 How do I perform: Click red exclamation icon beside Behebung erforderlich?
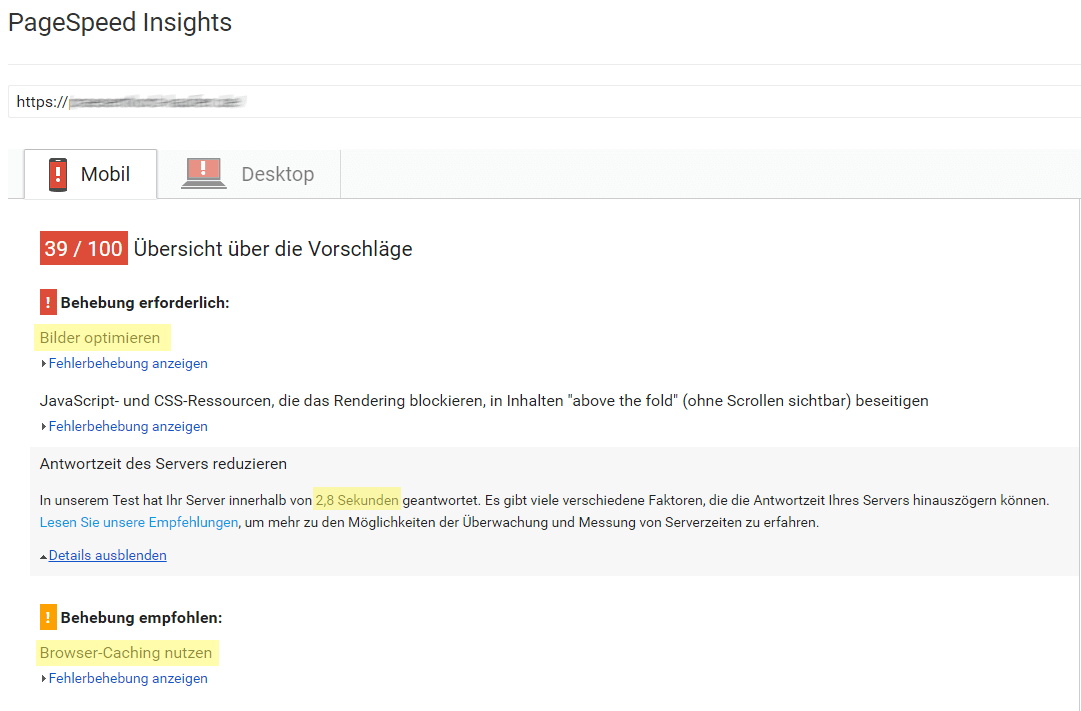click(48, 302)
